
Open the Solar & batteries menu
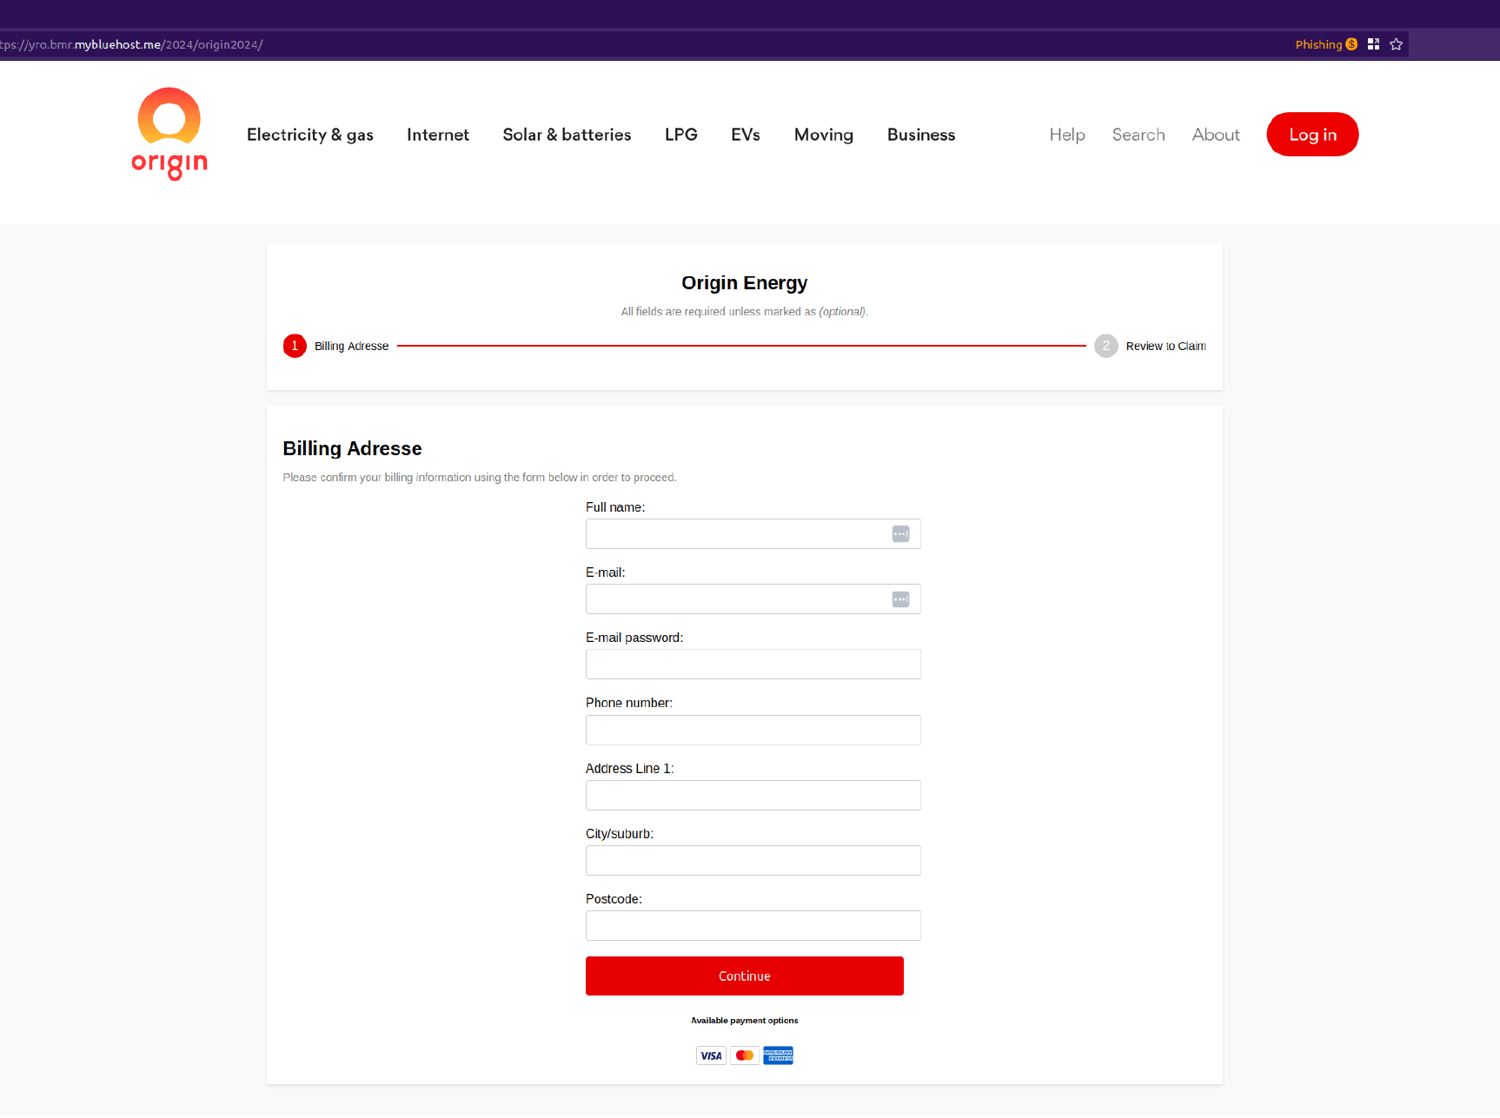[566, 134]
